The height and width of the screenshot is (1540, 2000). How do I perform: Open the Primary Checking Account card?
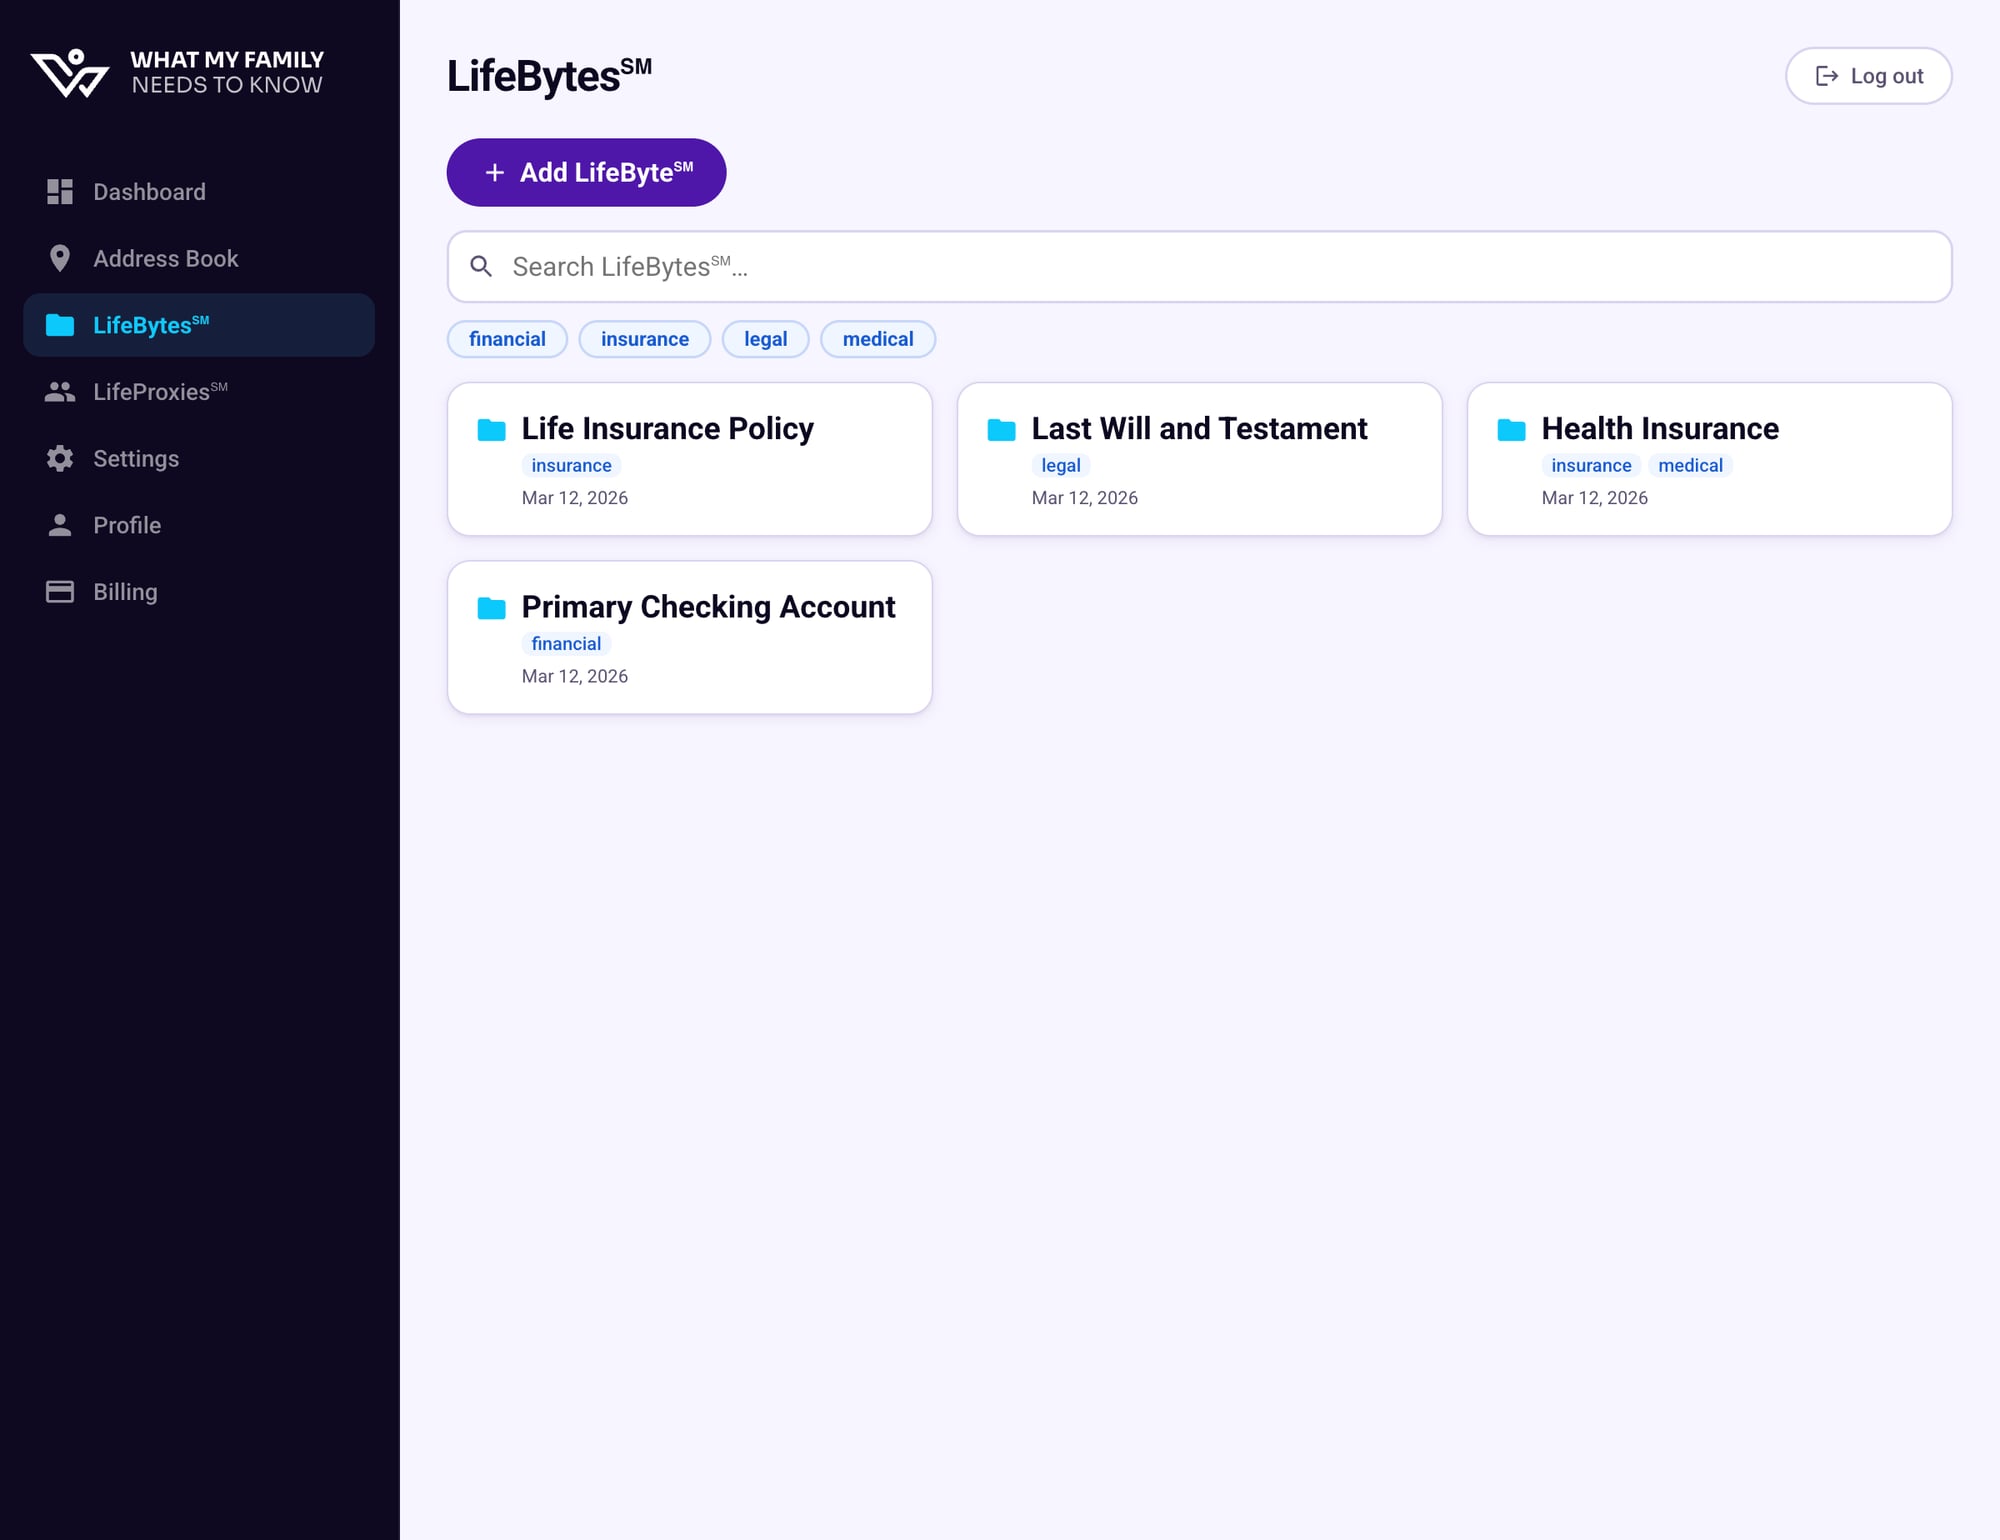(x=689, y=637)
